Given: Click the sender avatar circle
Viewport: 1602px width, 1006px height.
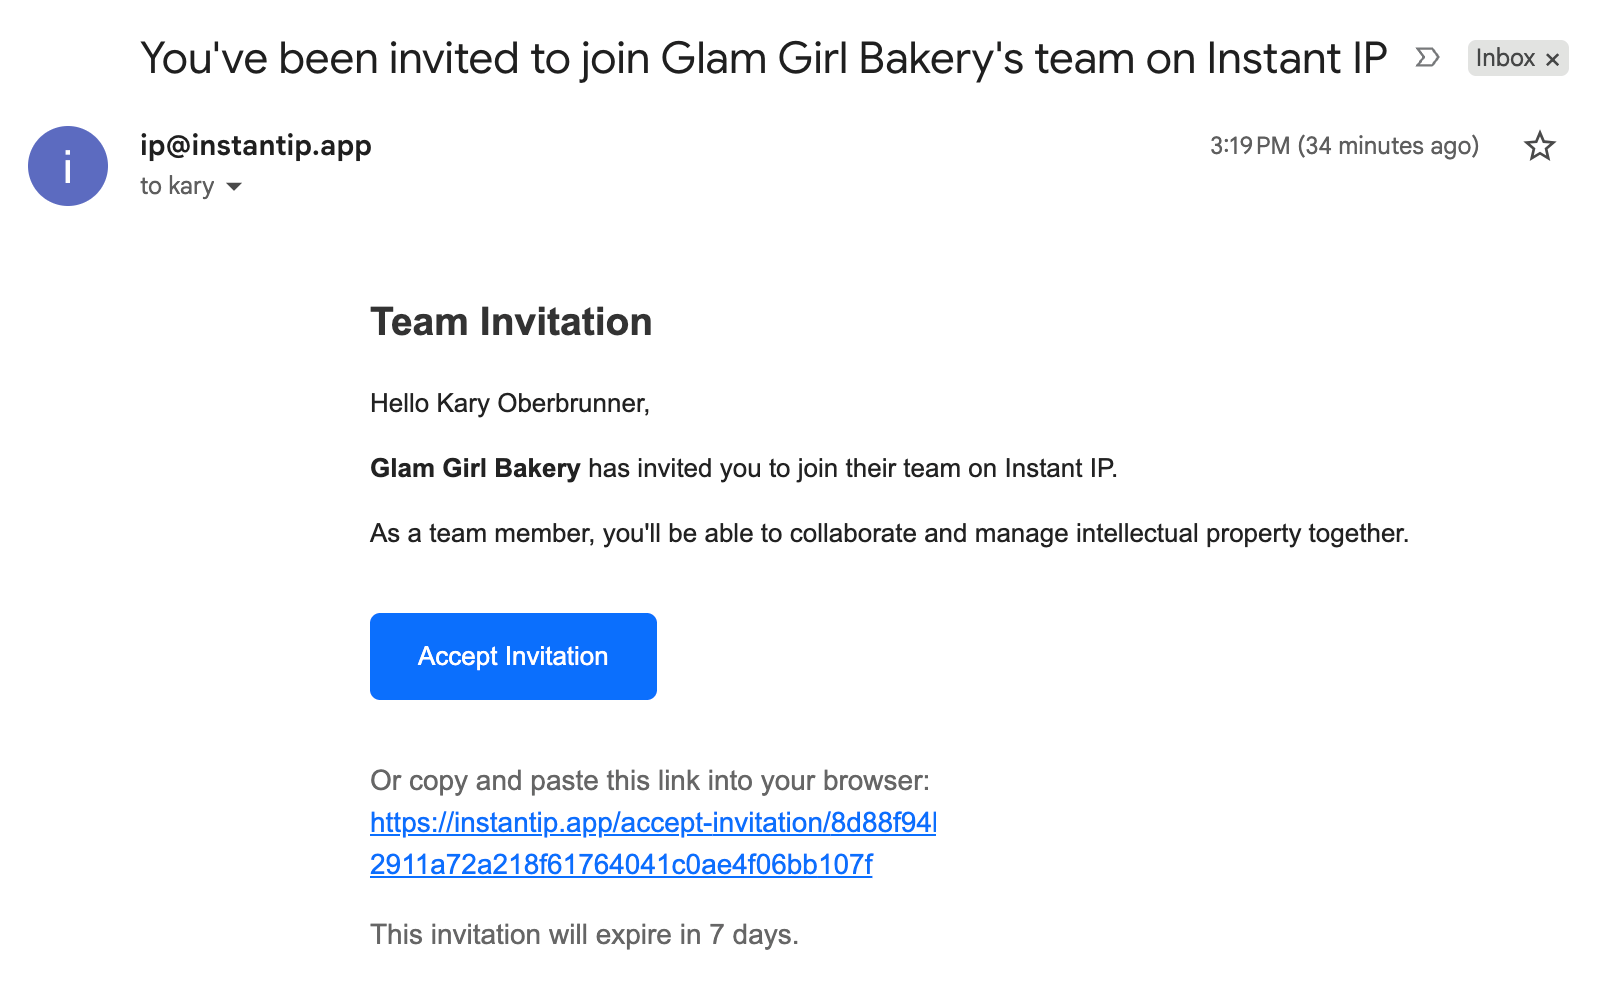Looking at the screenshot, I should pos(68,166).
